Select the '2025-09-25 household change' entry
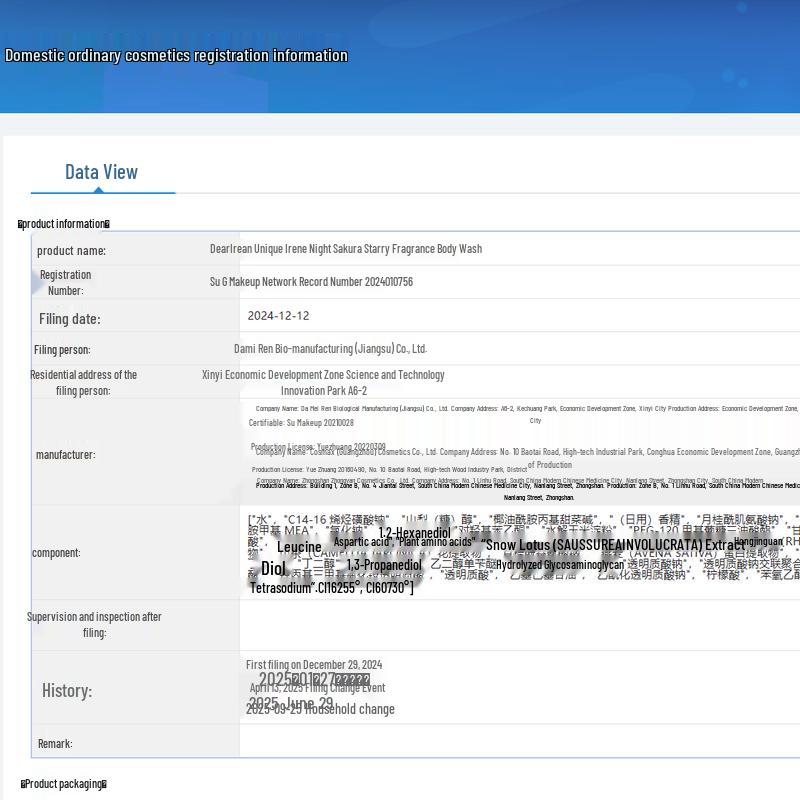This screenshot has width=800, height=800. 320,709
